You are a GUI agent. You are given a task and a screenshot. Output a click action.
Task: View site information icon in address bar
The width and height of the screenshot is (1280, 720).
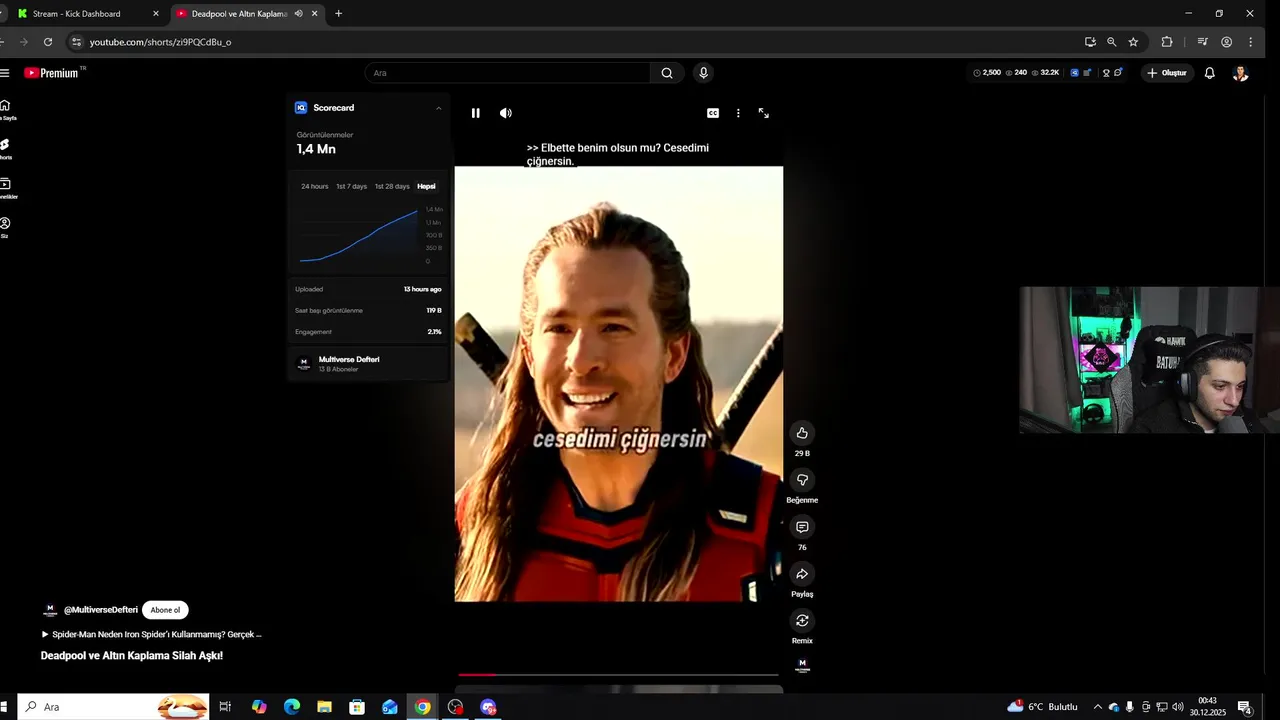(x=76, y=42)
